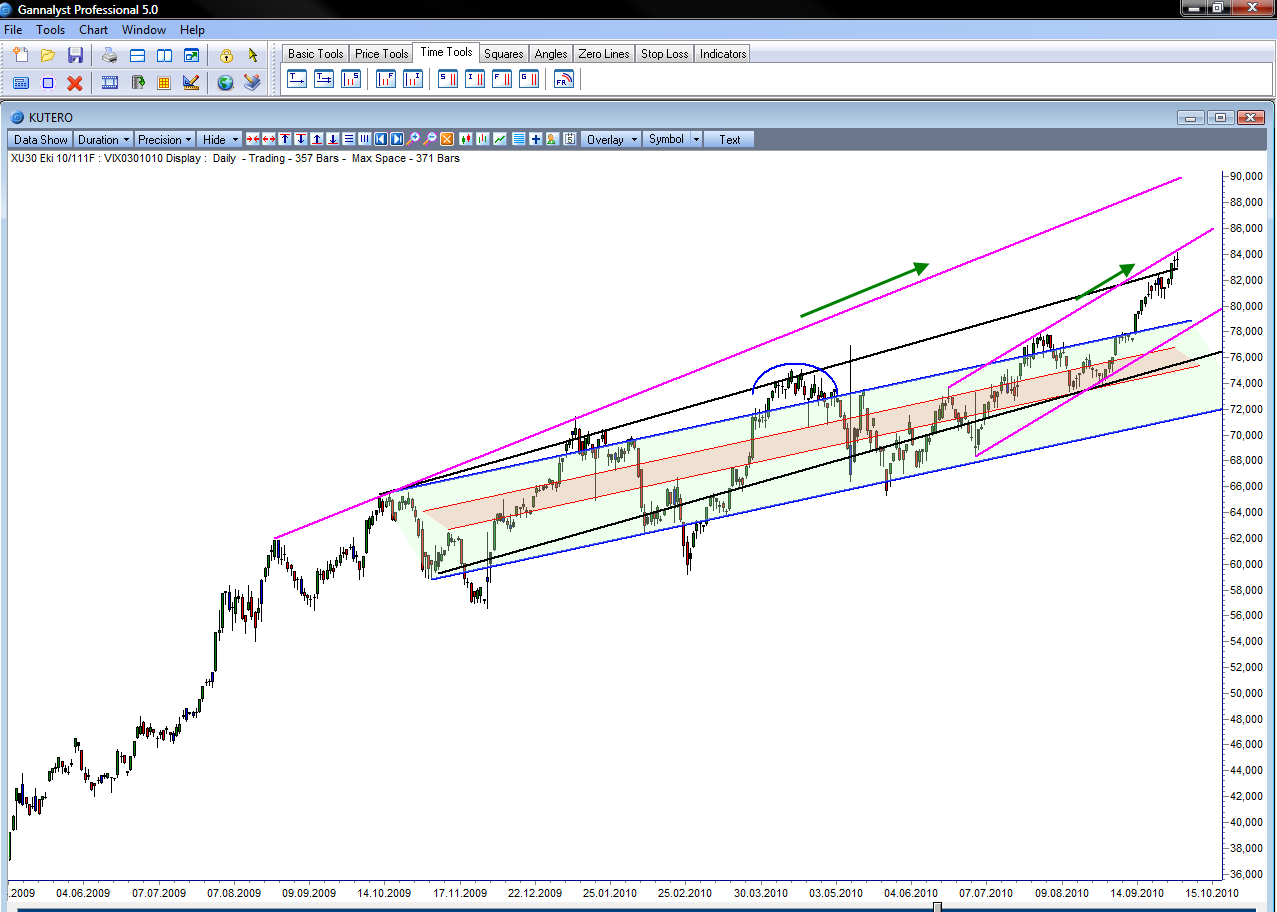Click the zoom in magnifier icon

click(x=413, y=140)
